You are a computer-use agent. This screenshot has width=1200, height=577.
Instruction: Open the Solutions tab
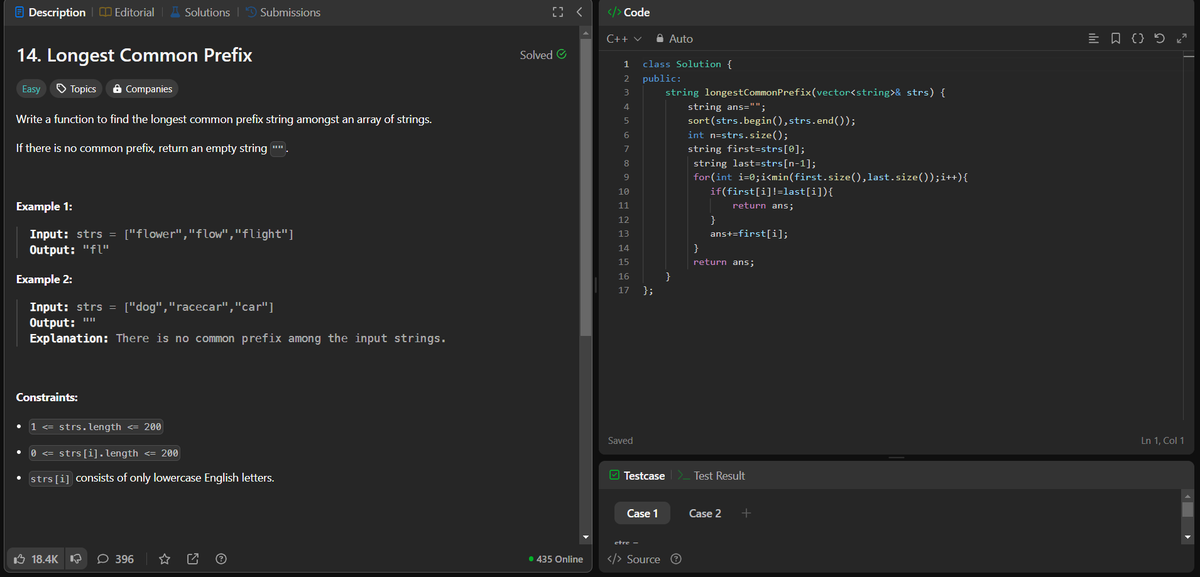pos(199,12)
